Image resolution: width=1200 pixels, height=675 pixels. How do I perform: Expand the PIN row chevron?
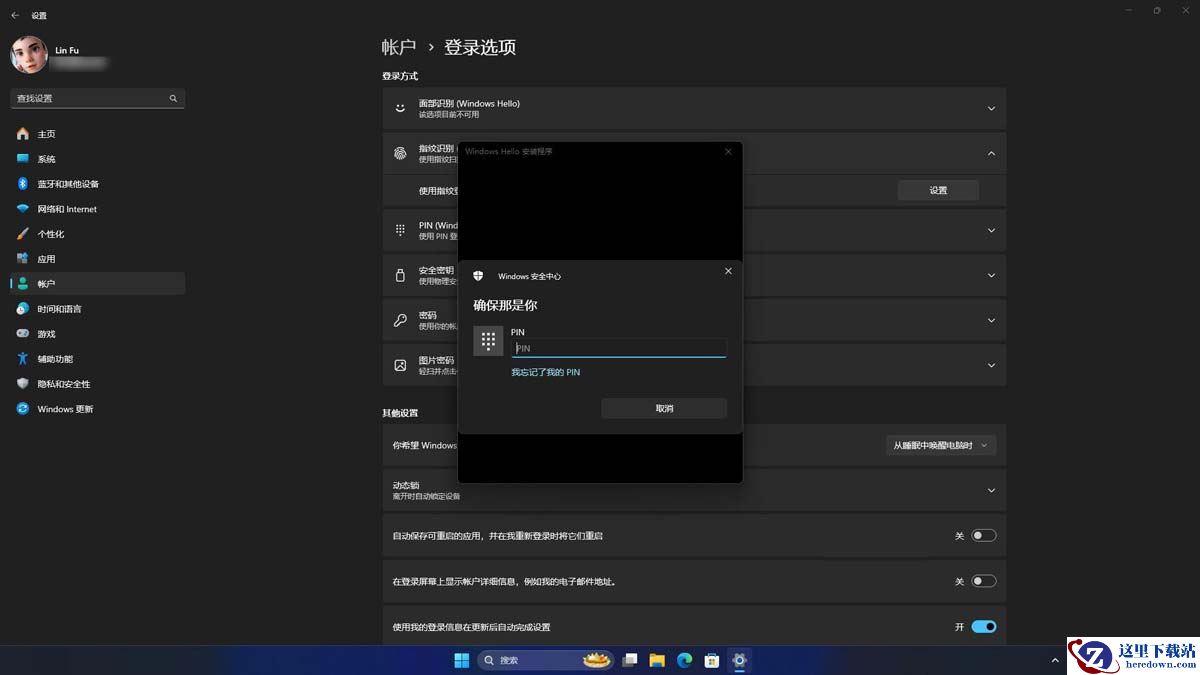point(991,230)
